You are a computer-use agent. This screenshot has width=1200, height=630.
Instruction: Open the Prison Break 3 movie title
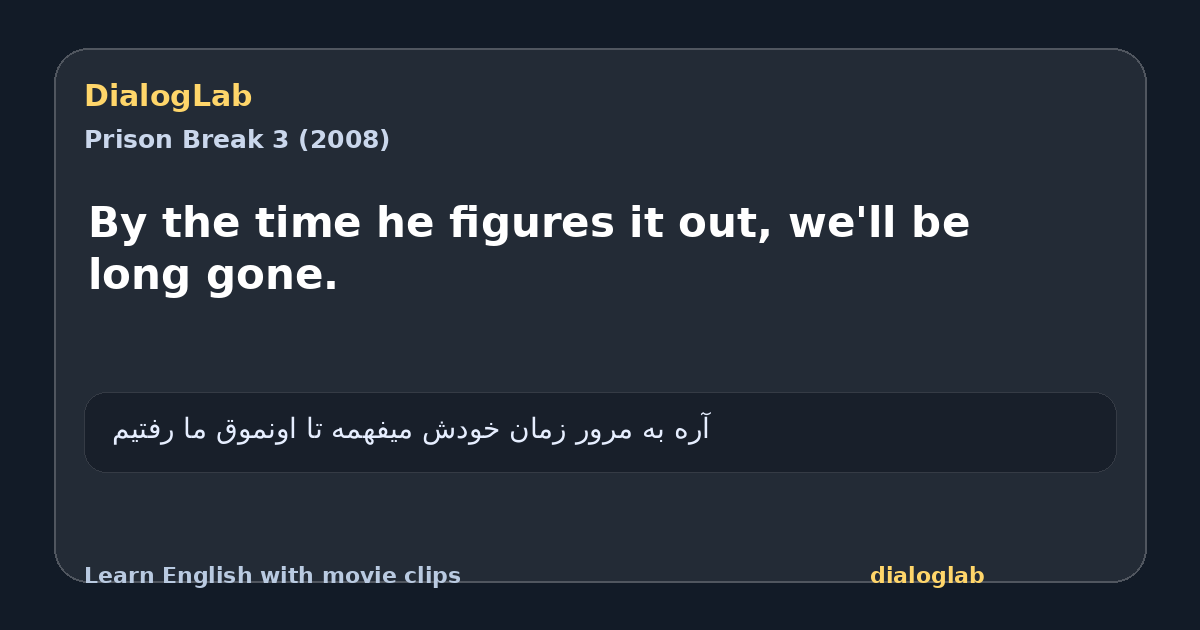point(187,140)
